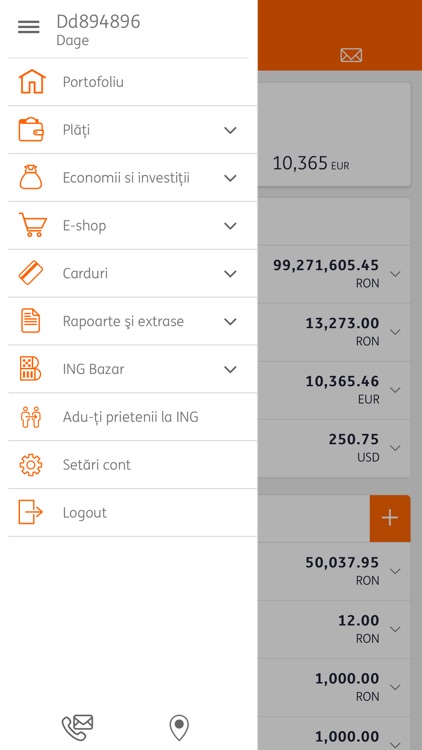The image size is (422, 750).
Task: Tap the E-shop shopping cart icon
Action: click(33, 225)
